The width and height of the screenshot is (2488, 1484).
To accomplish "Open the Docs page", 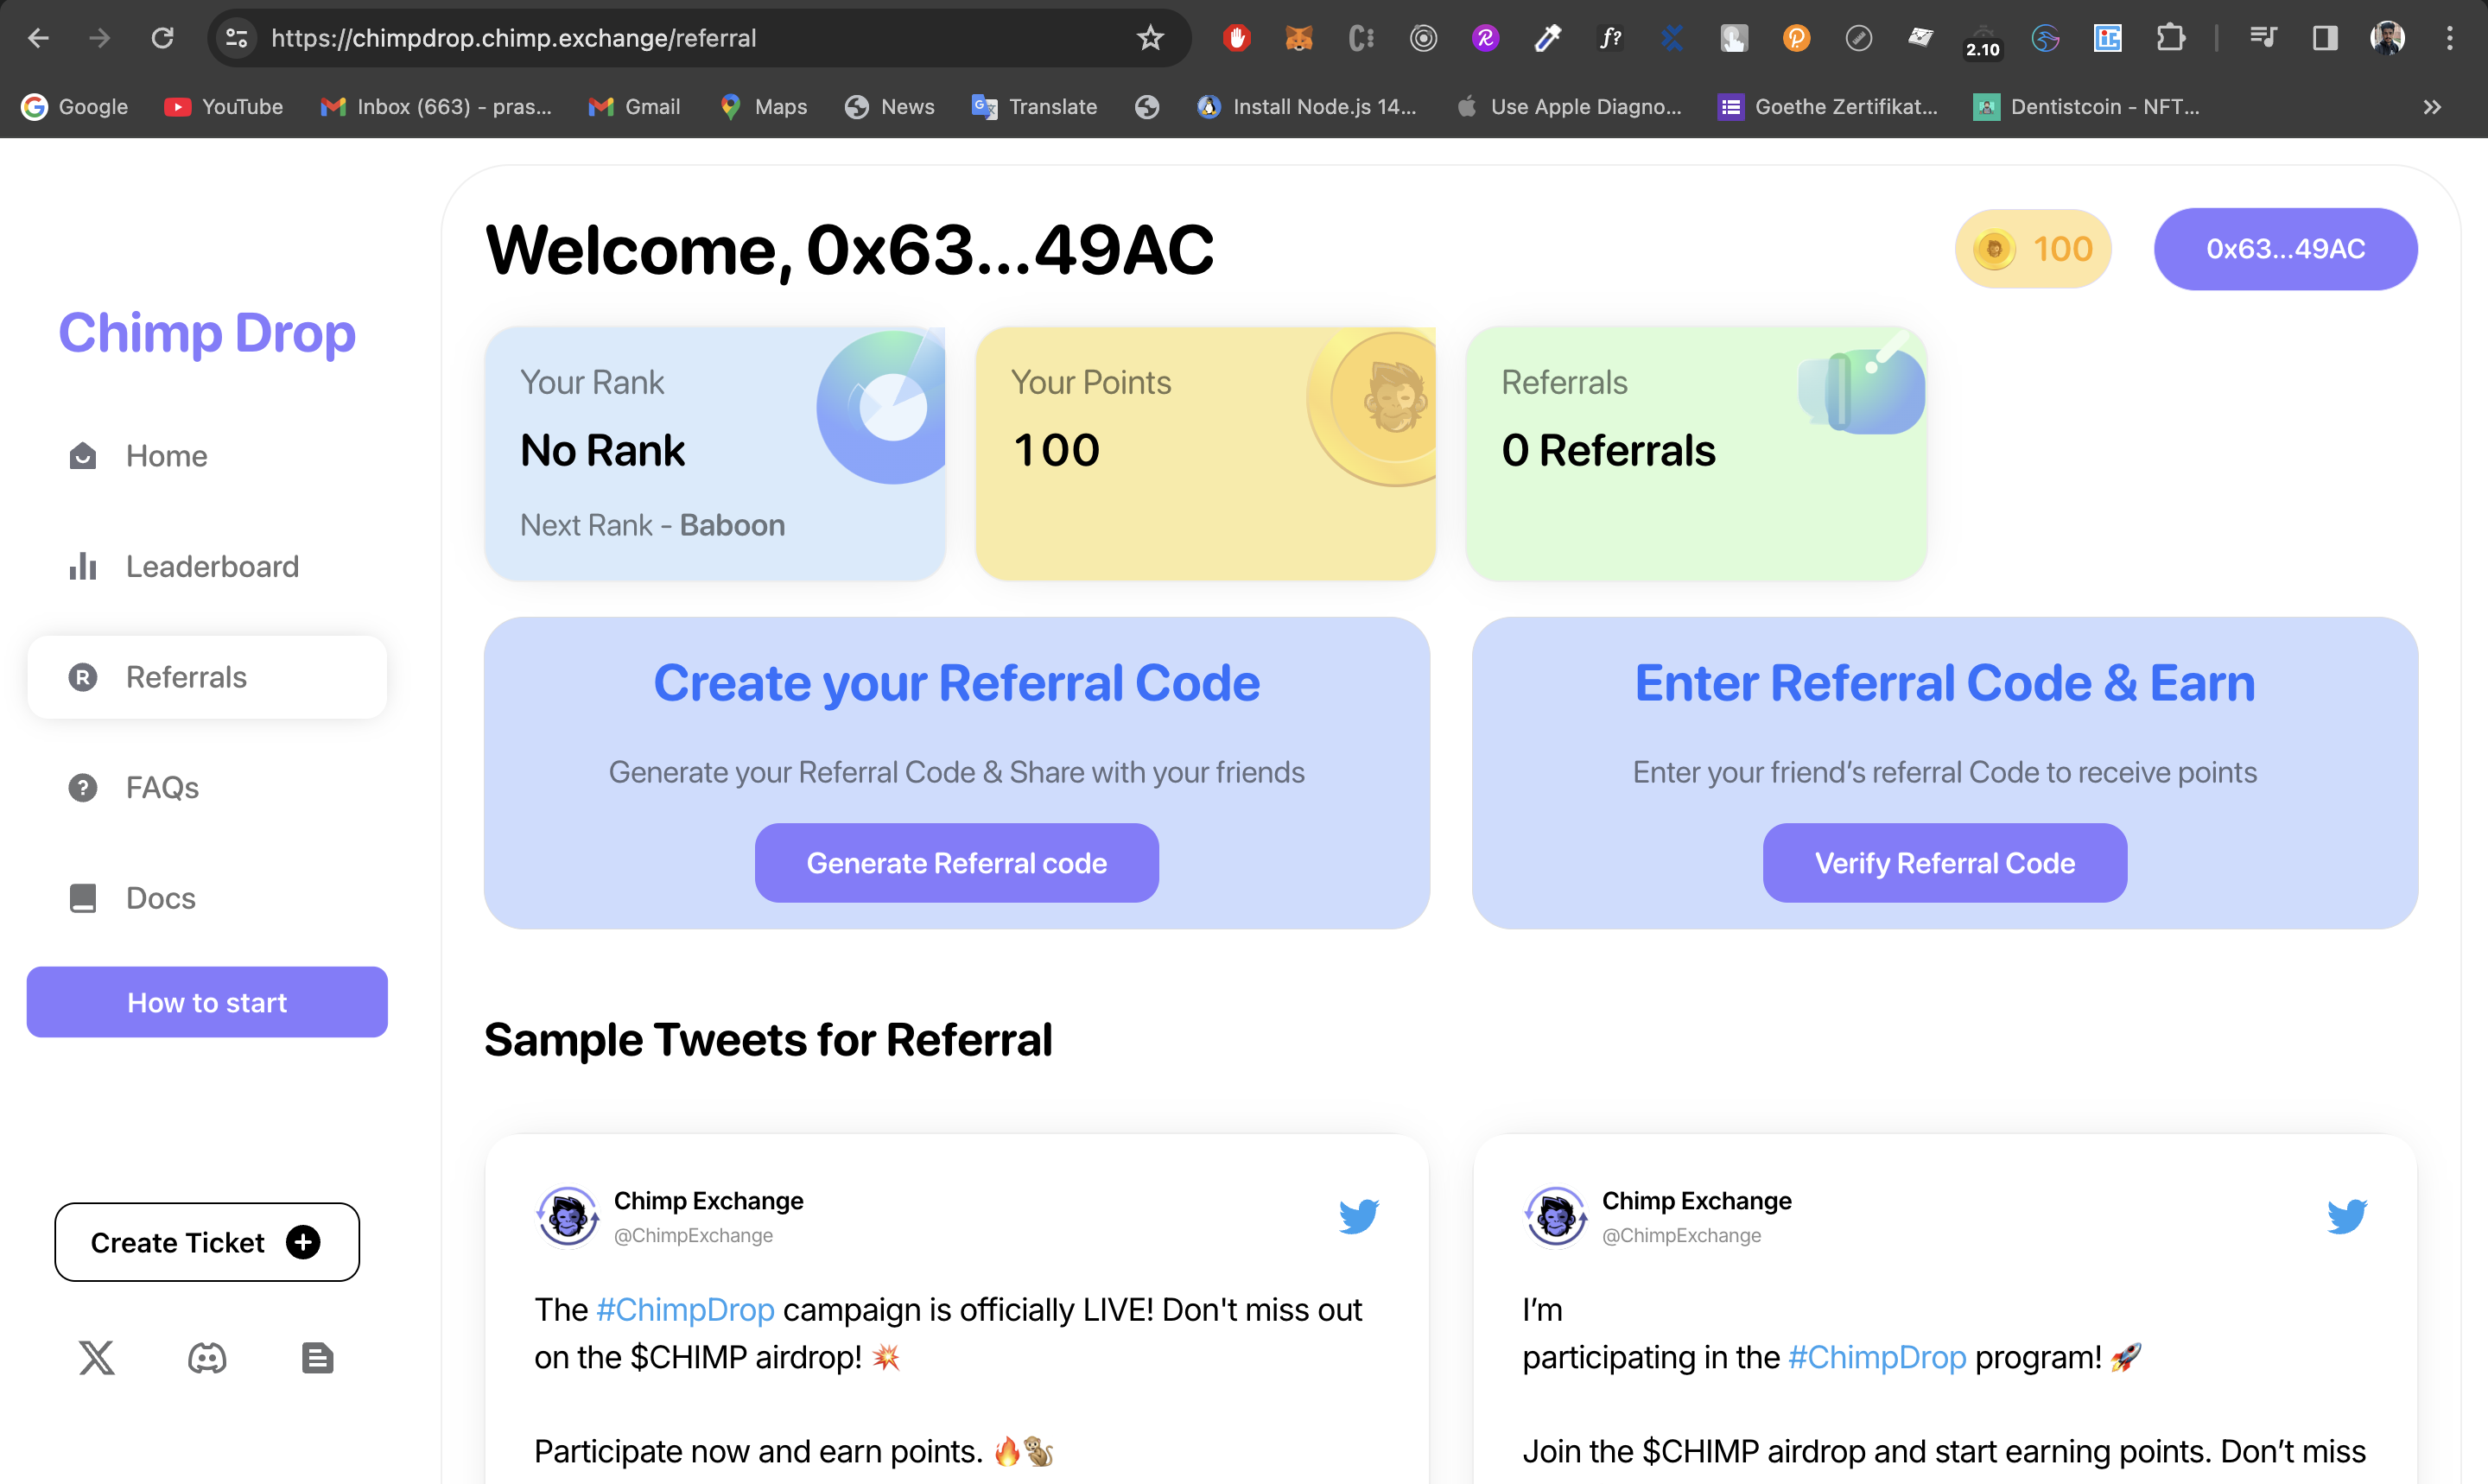I will (x=160, y=898).
